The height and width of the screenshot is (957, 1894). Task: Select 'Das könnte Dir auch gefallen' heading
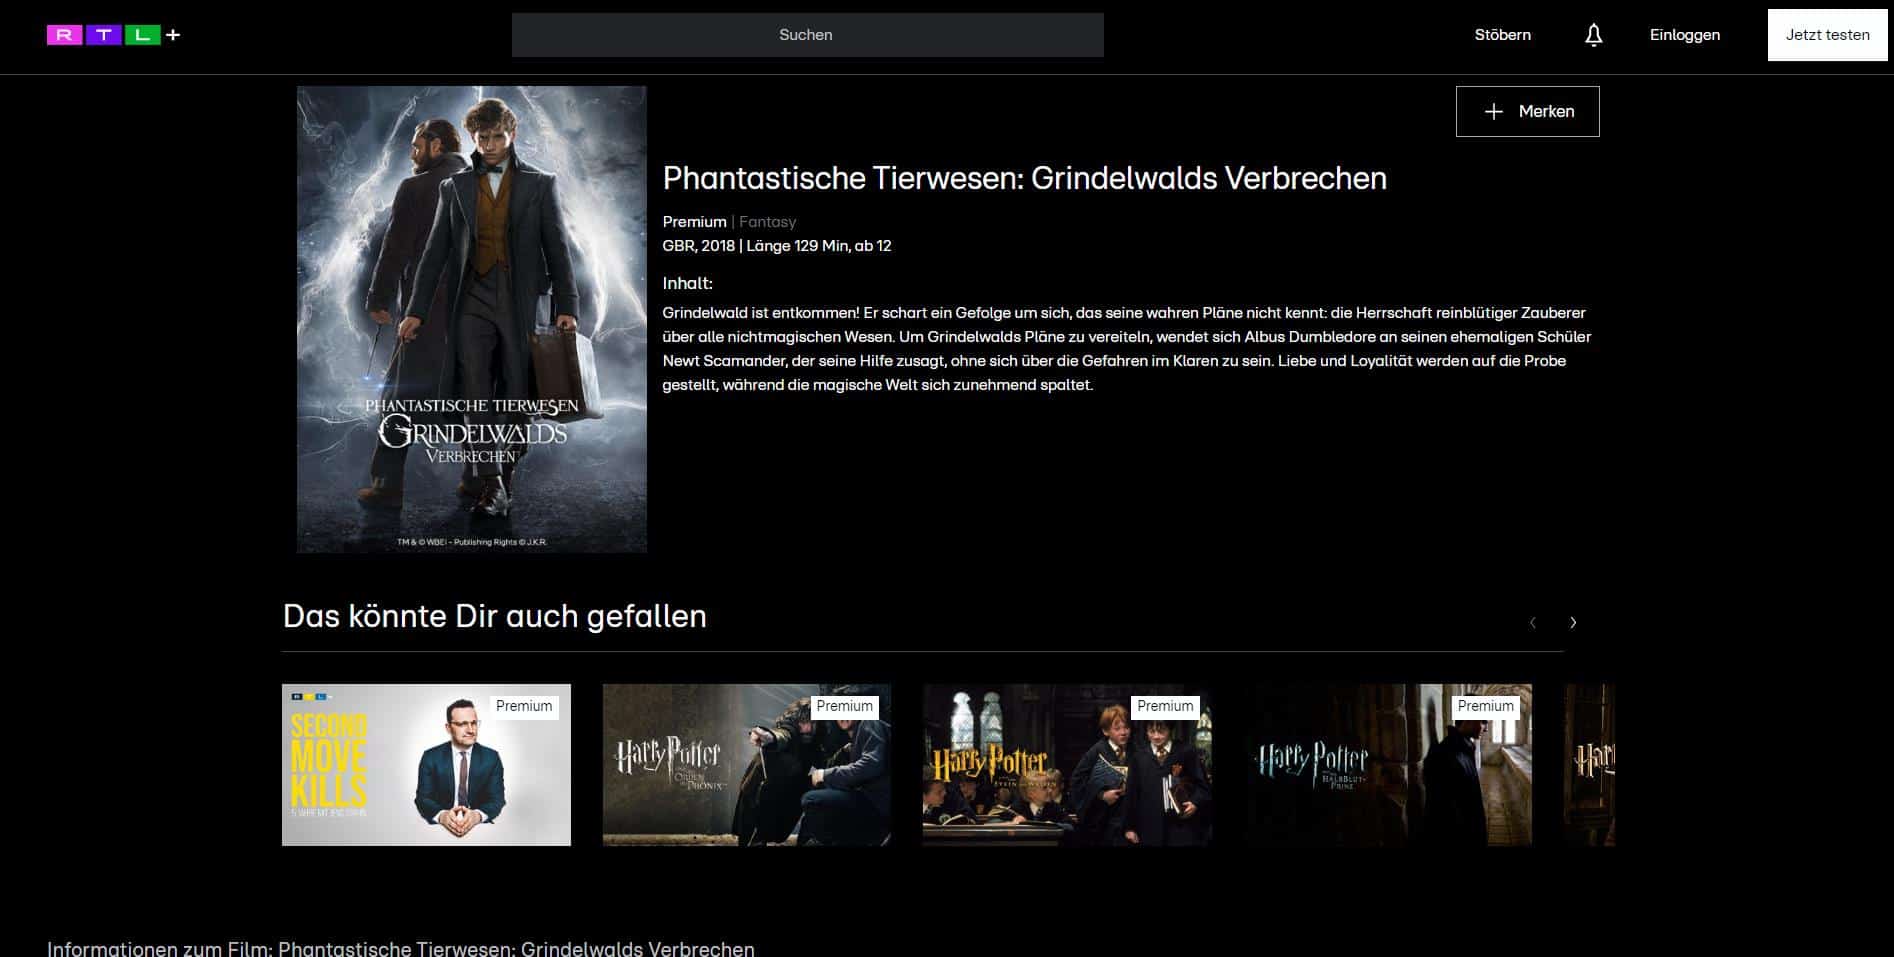(495, 616)
